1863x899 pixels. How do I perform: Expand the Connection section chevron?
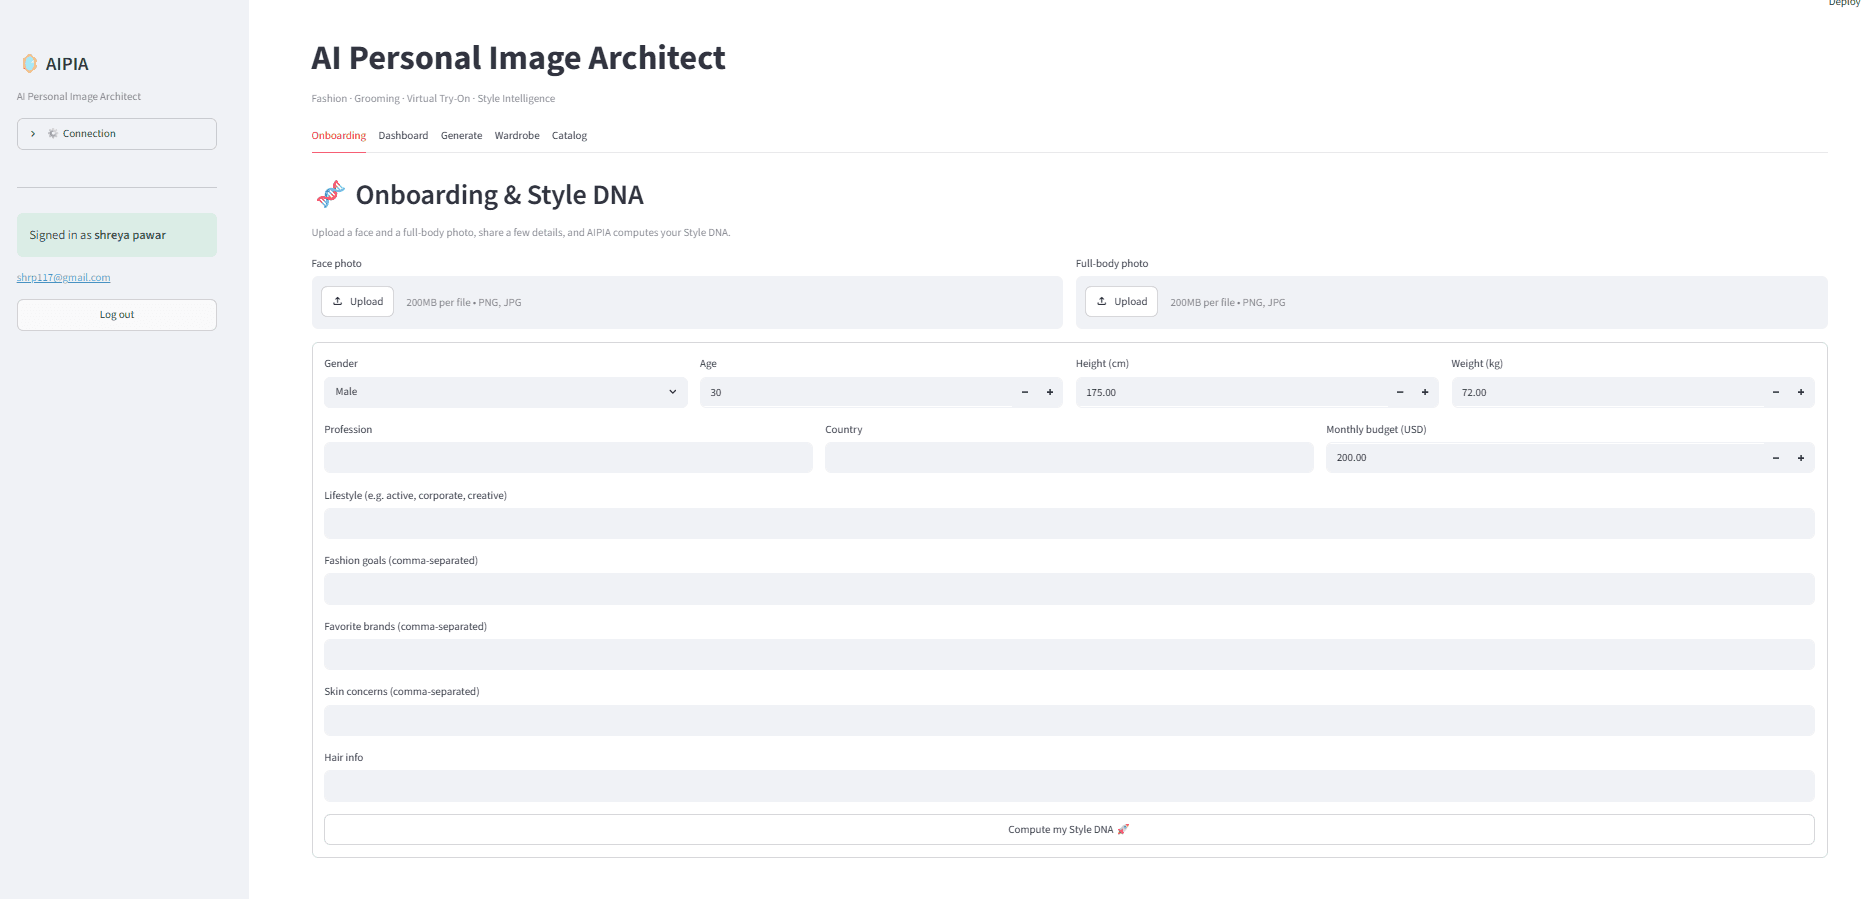(x=33, y=134)
